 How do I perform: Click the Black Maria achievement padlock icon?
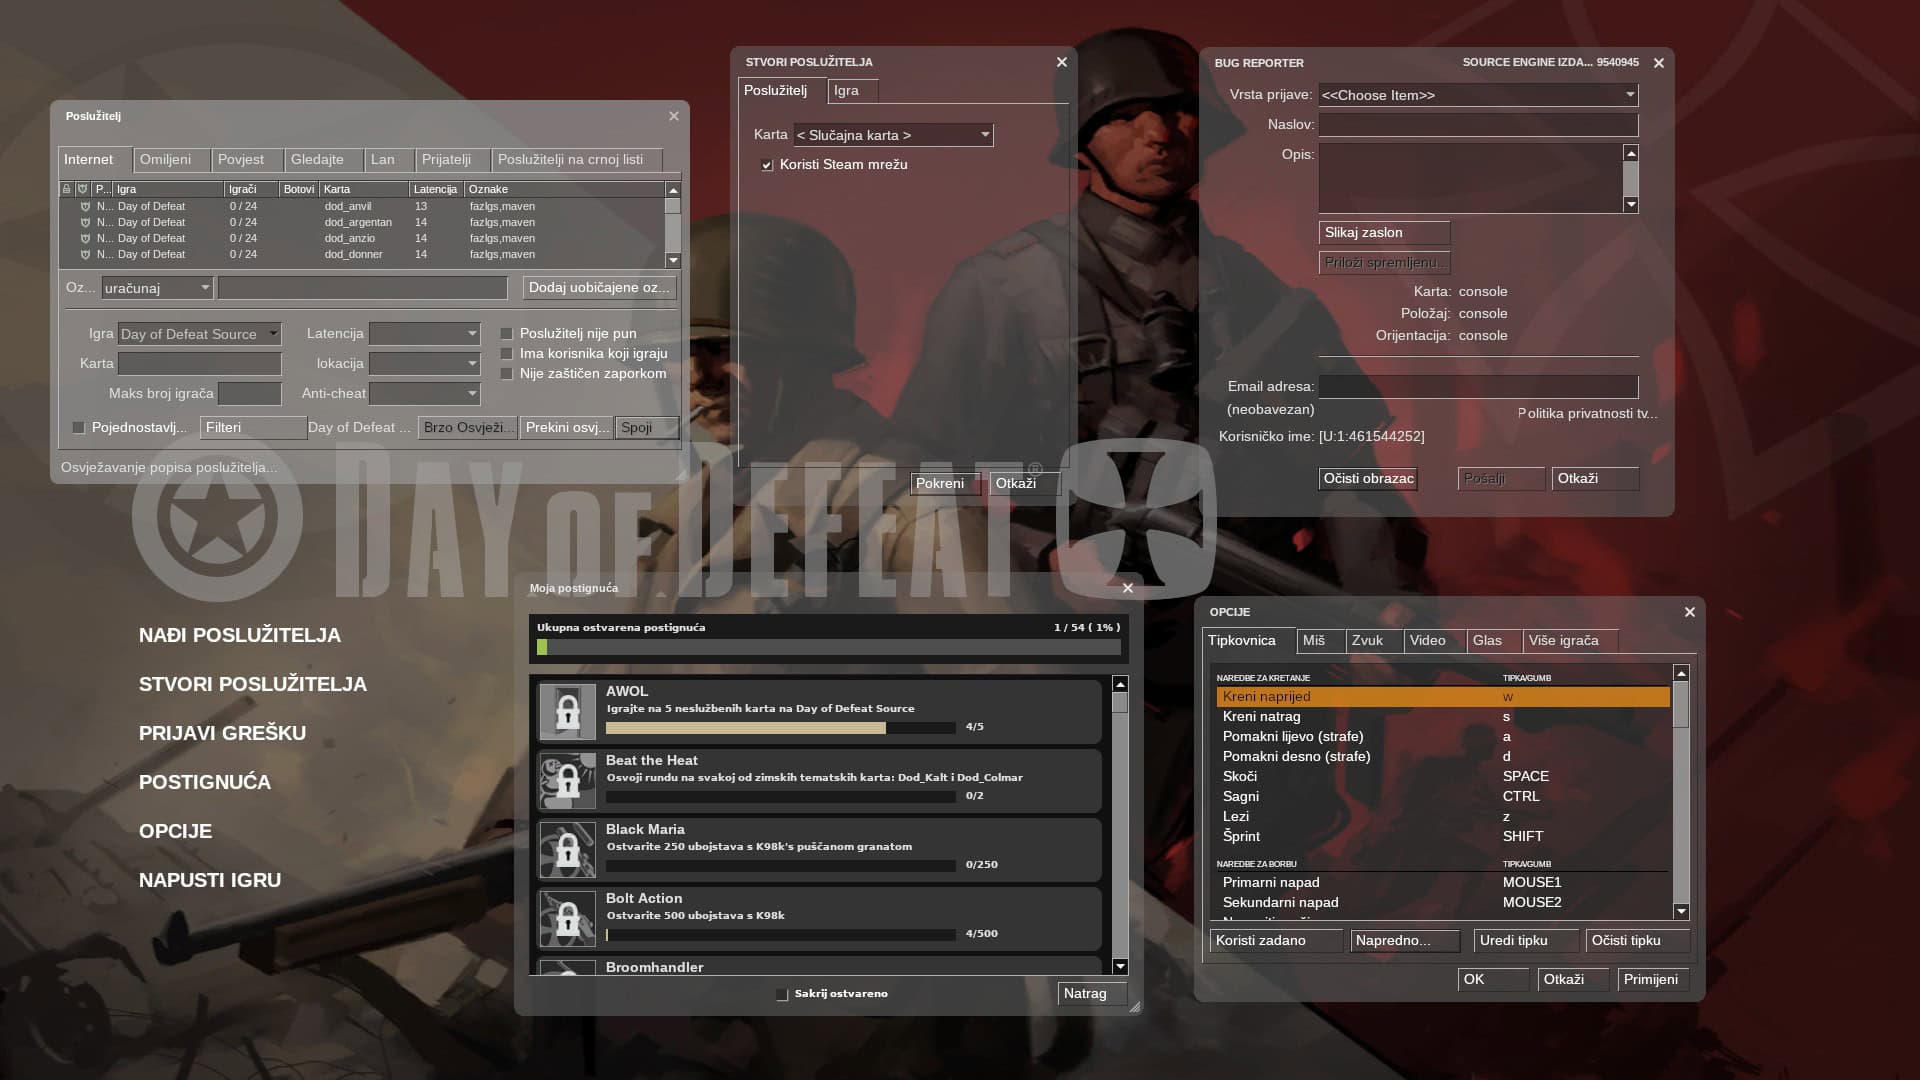click(x=567, y=849)
